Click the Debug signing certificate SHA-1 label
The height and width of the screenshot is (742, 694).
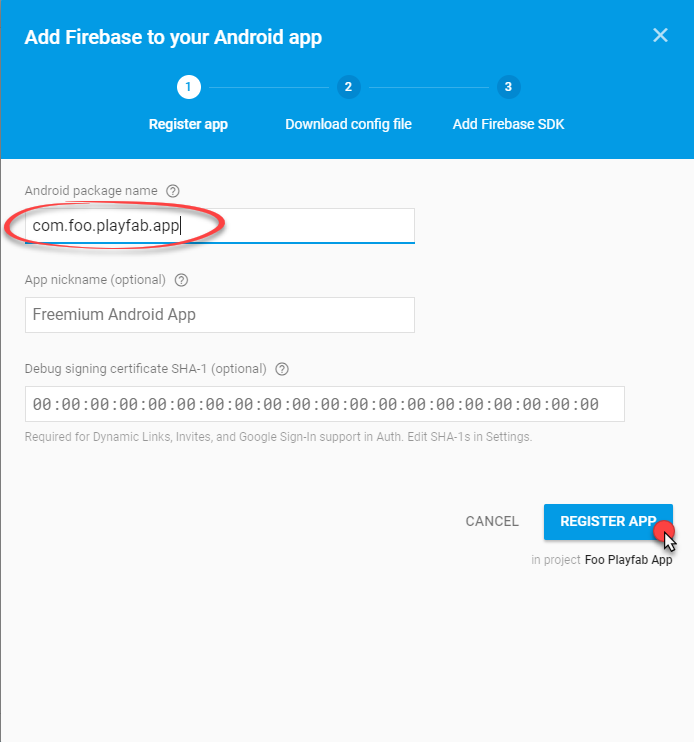tap(145, 369)
